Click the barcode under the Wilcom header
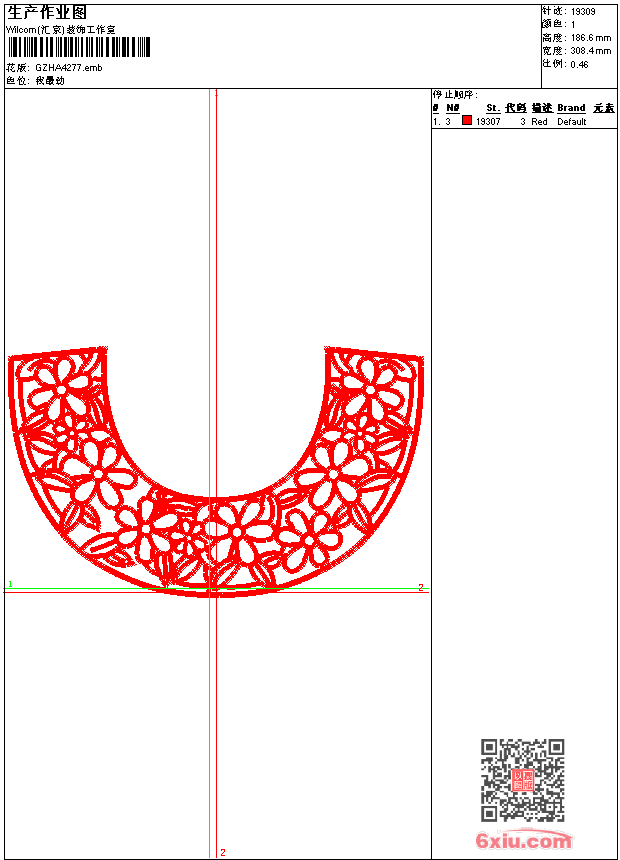The image size is (620, 860). tap(79, 47)
